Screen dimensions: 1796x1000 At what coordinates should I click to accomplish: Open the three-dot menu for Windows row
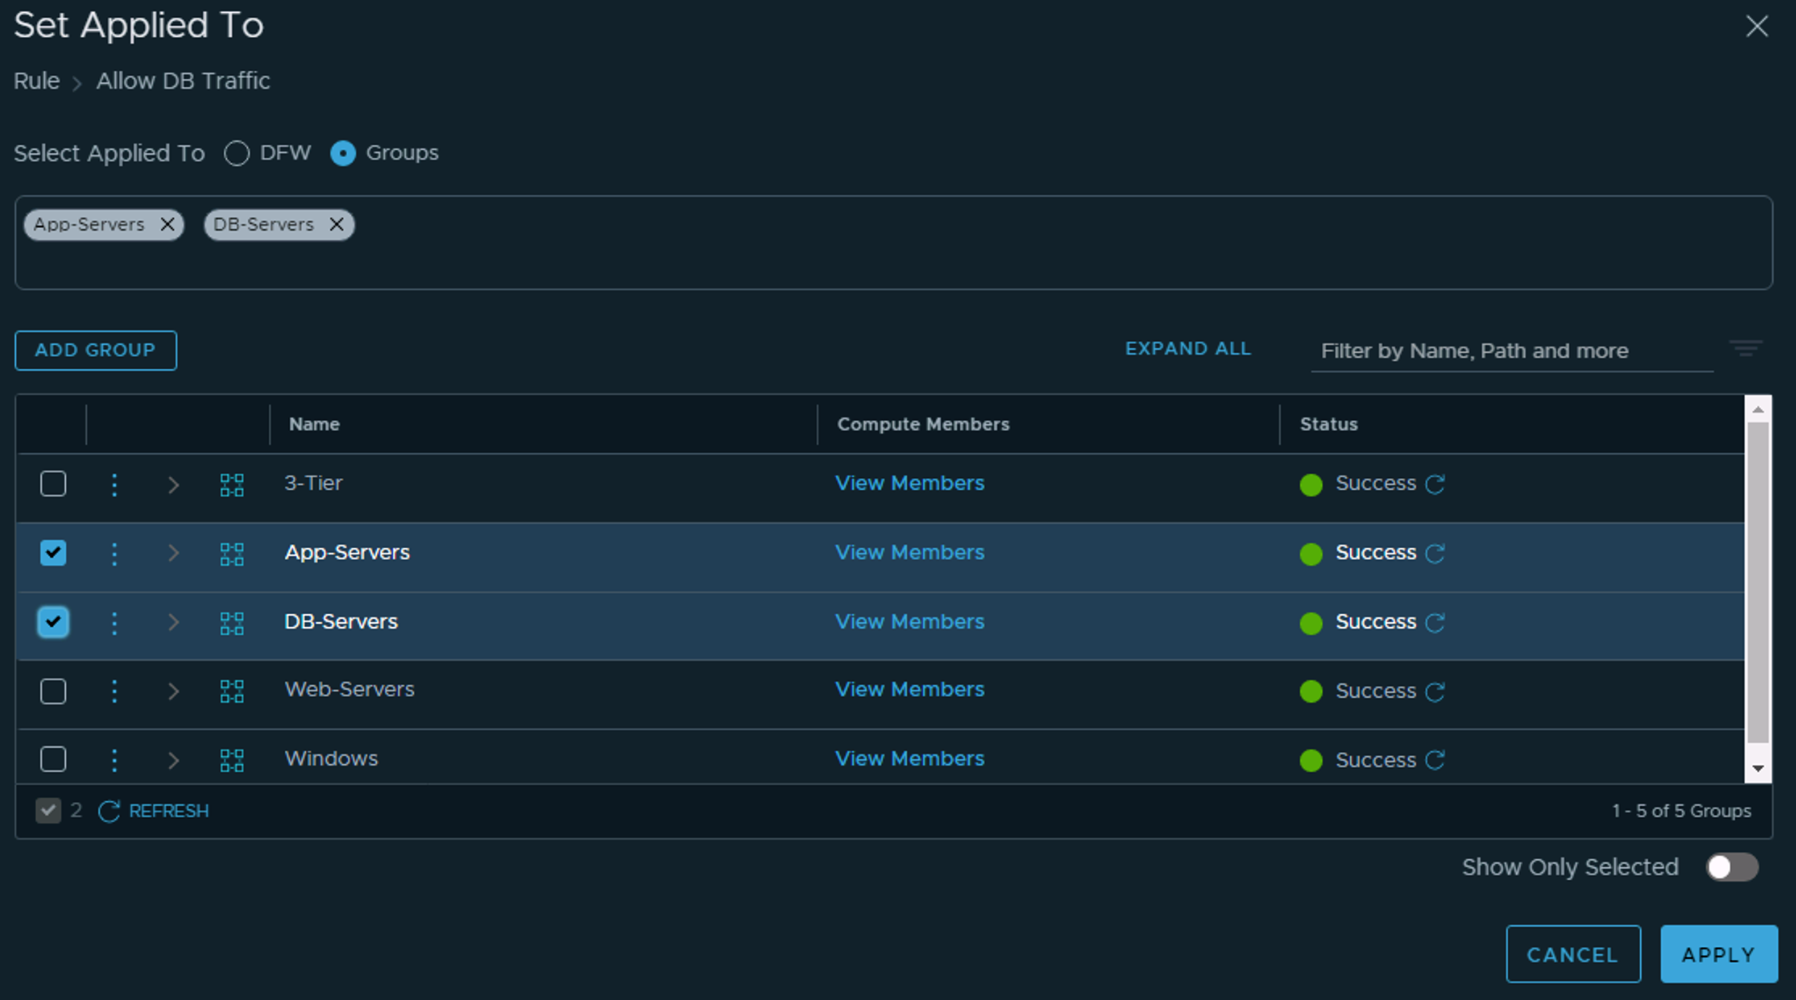click(x=114, y=760)
